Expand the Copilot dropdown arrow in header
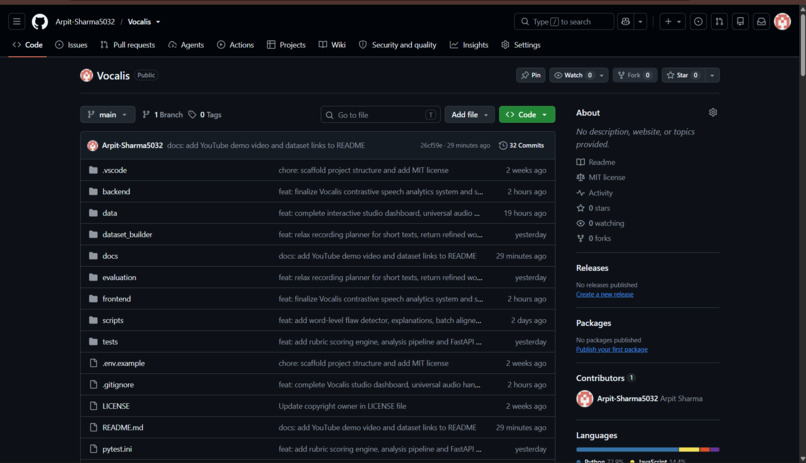The width and height of the screenshot is (806, 463). point(640,22)
